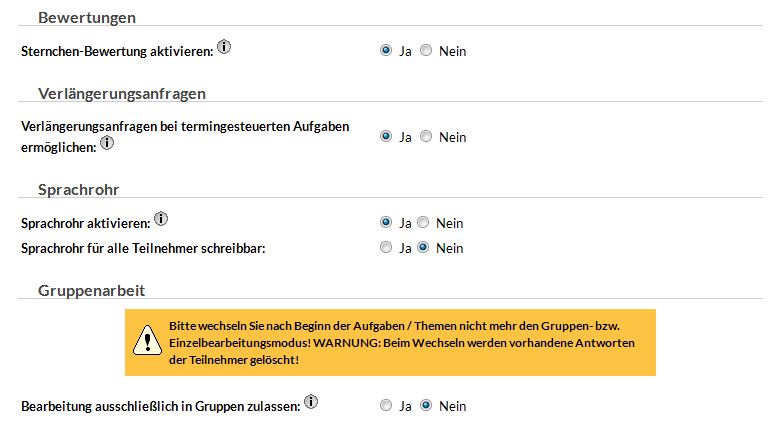The height and width of the screenshot is (429, 774).
Task: Click the Verlängerungsanfragen section heading
Action: pos(121,94)
